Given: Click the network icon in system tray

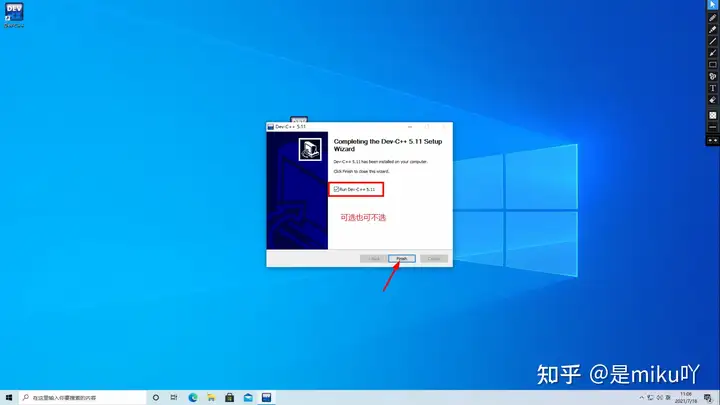Looking at the screenshot, I should pos(650,398).
